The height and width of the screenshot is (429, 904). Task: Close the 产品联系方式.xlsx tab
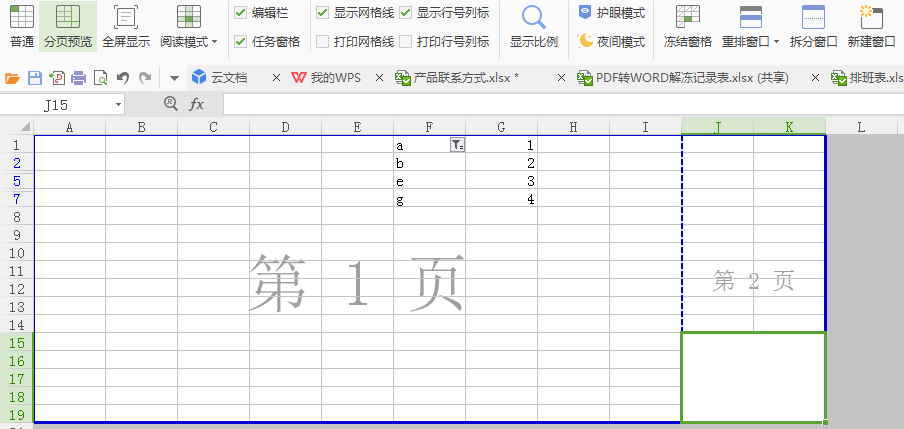(561, 78)
